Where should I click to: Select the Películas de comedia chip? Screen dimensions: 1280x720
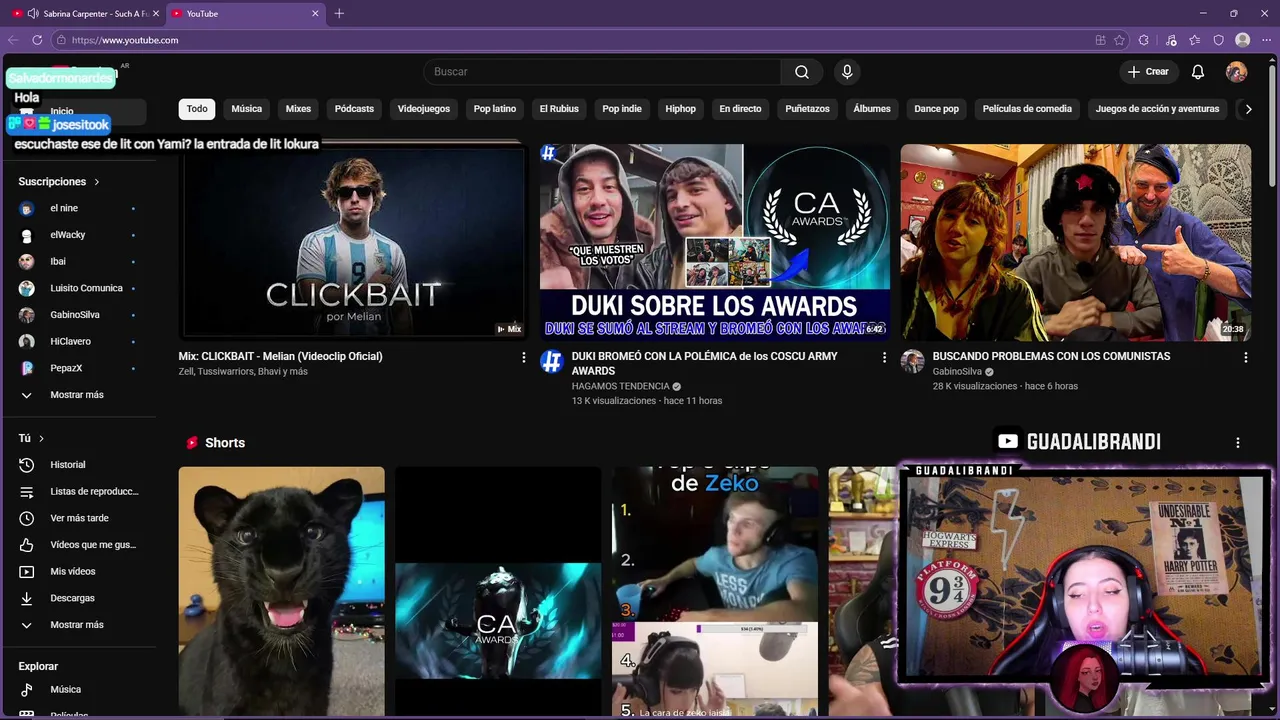pos(1027,109)
